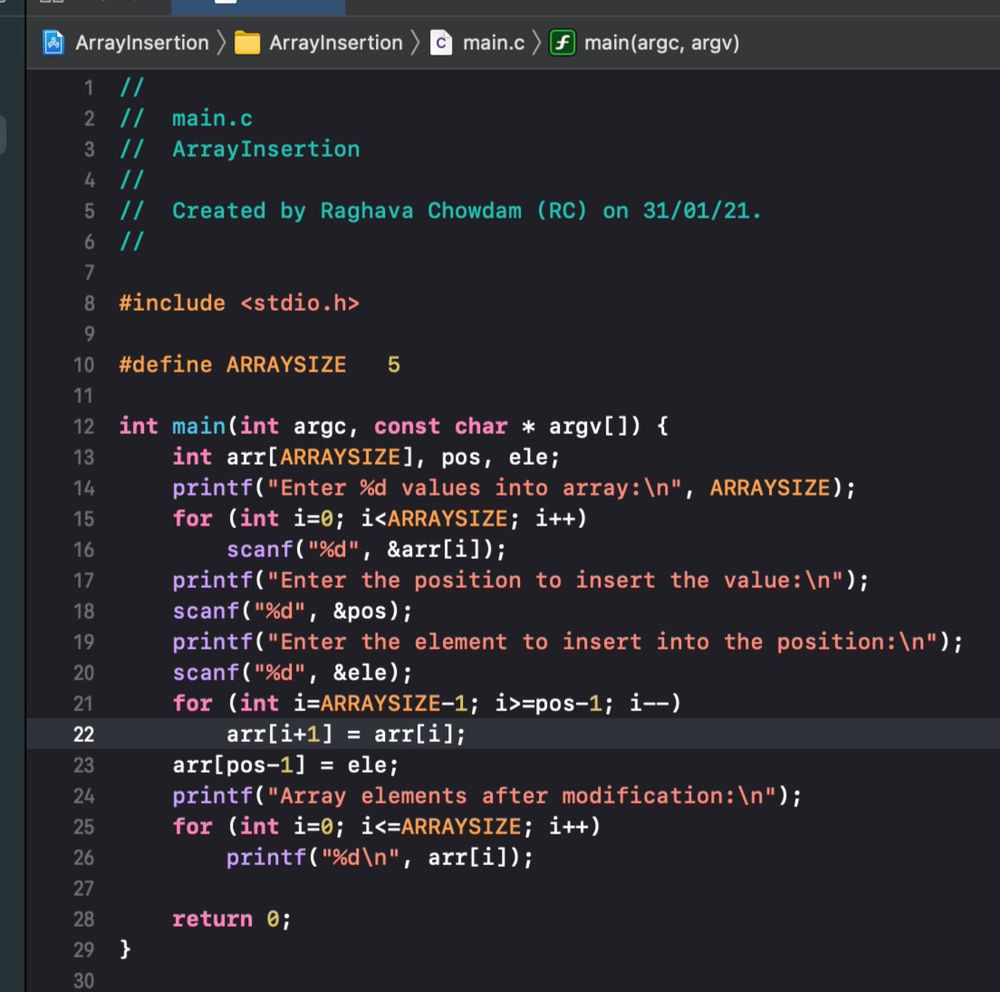Viewport: 1000px width, 992px height.
Task: Click 'i<ARRAYSIZE' on line 15
Action: click(x=434, y=518)
